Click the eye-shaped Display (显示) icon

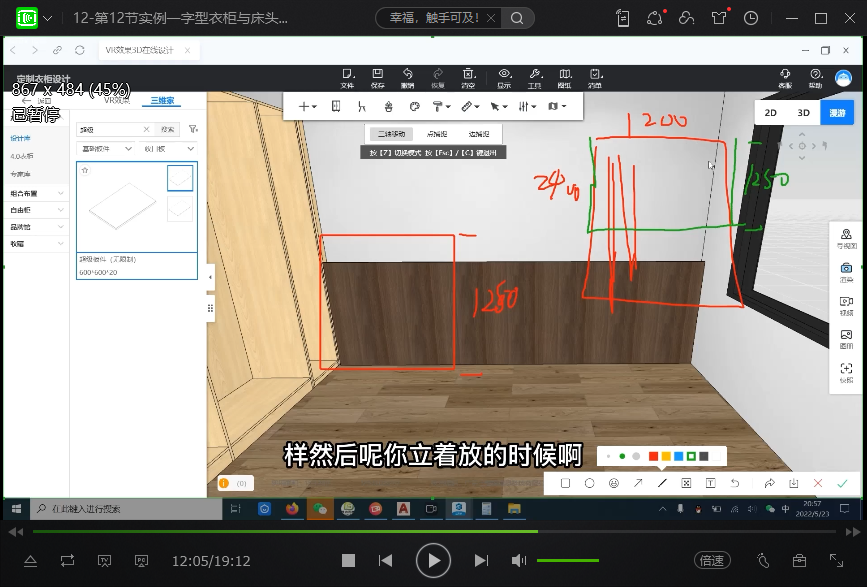point(504,77)
